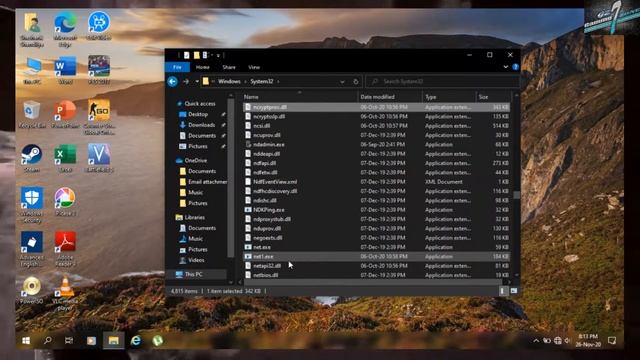This screenshot has height=360, width=640.
Task: Select the Excel desktop shortcut
Action: (x=65, y=158)
